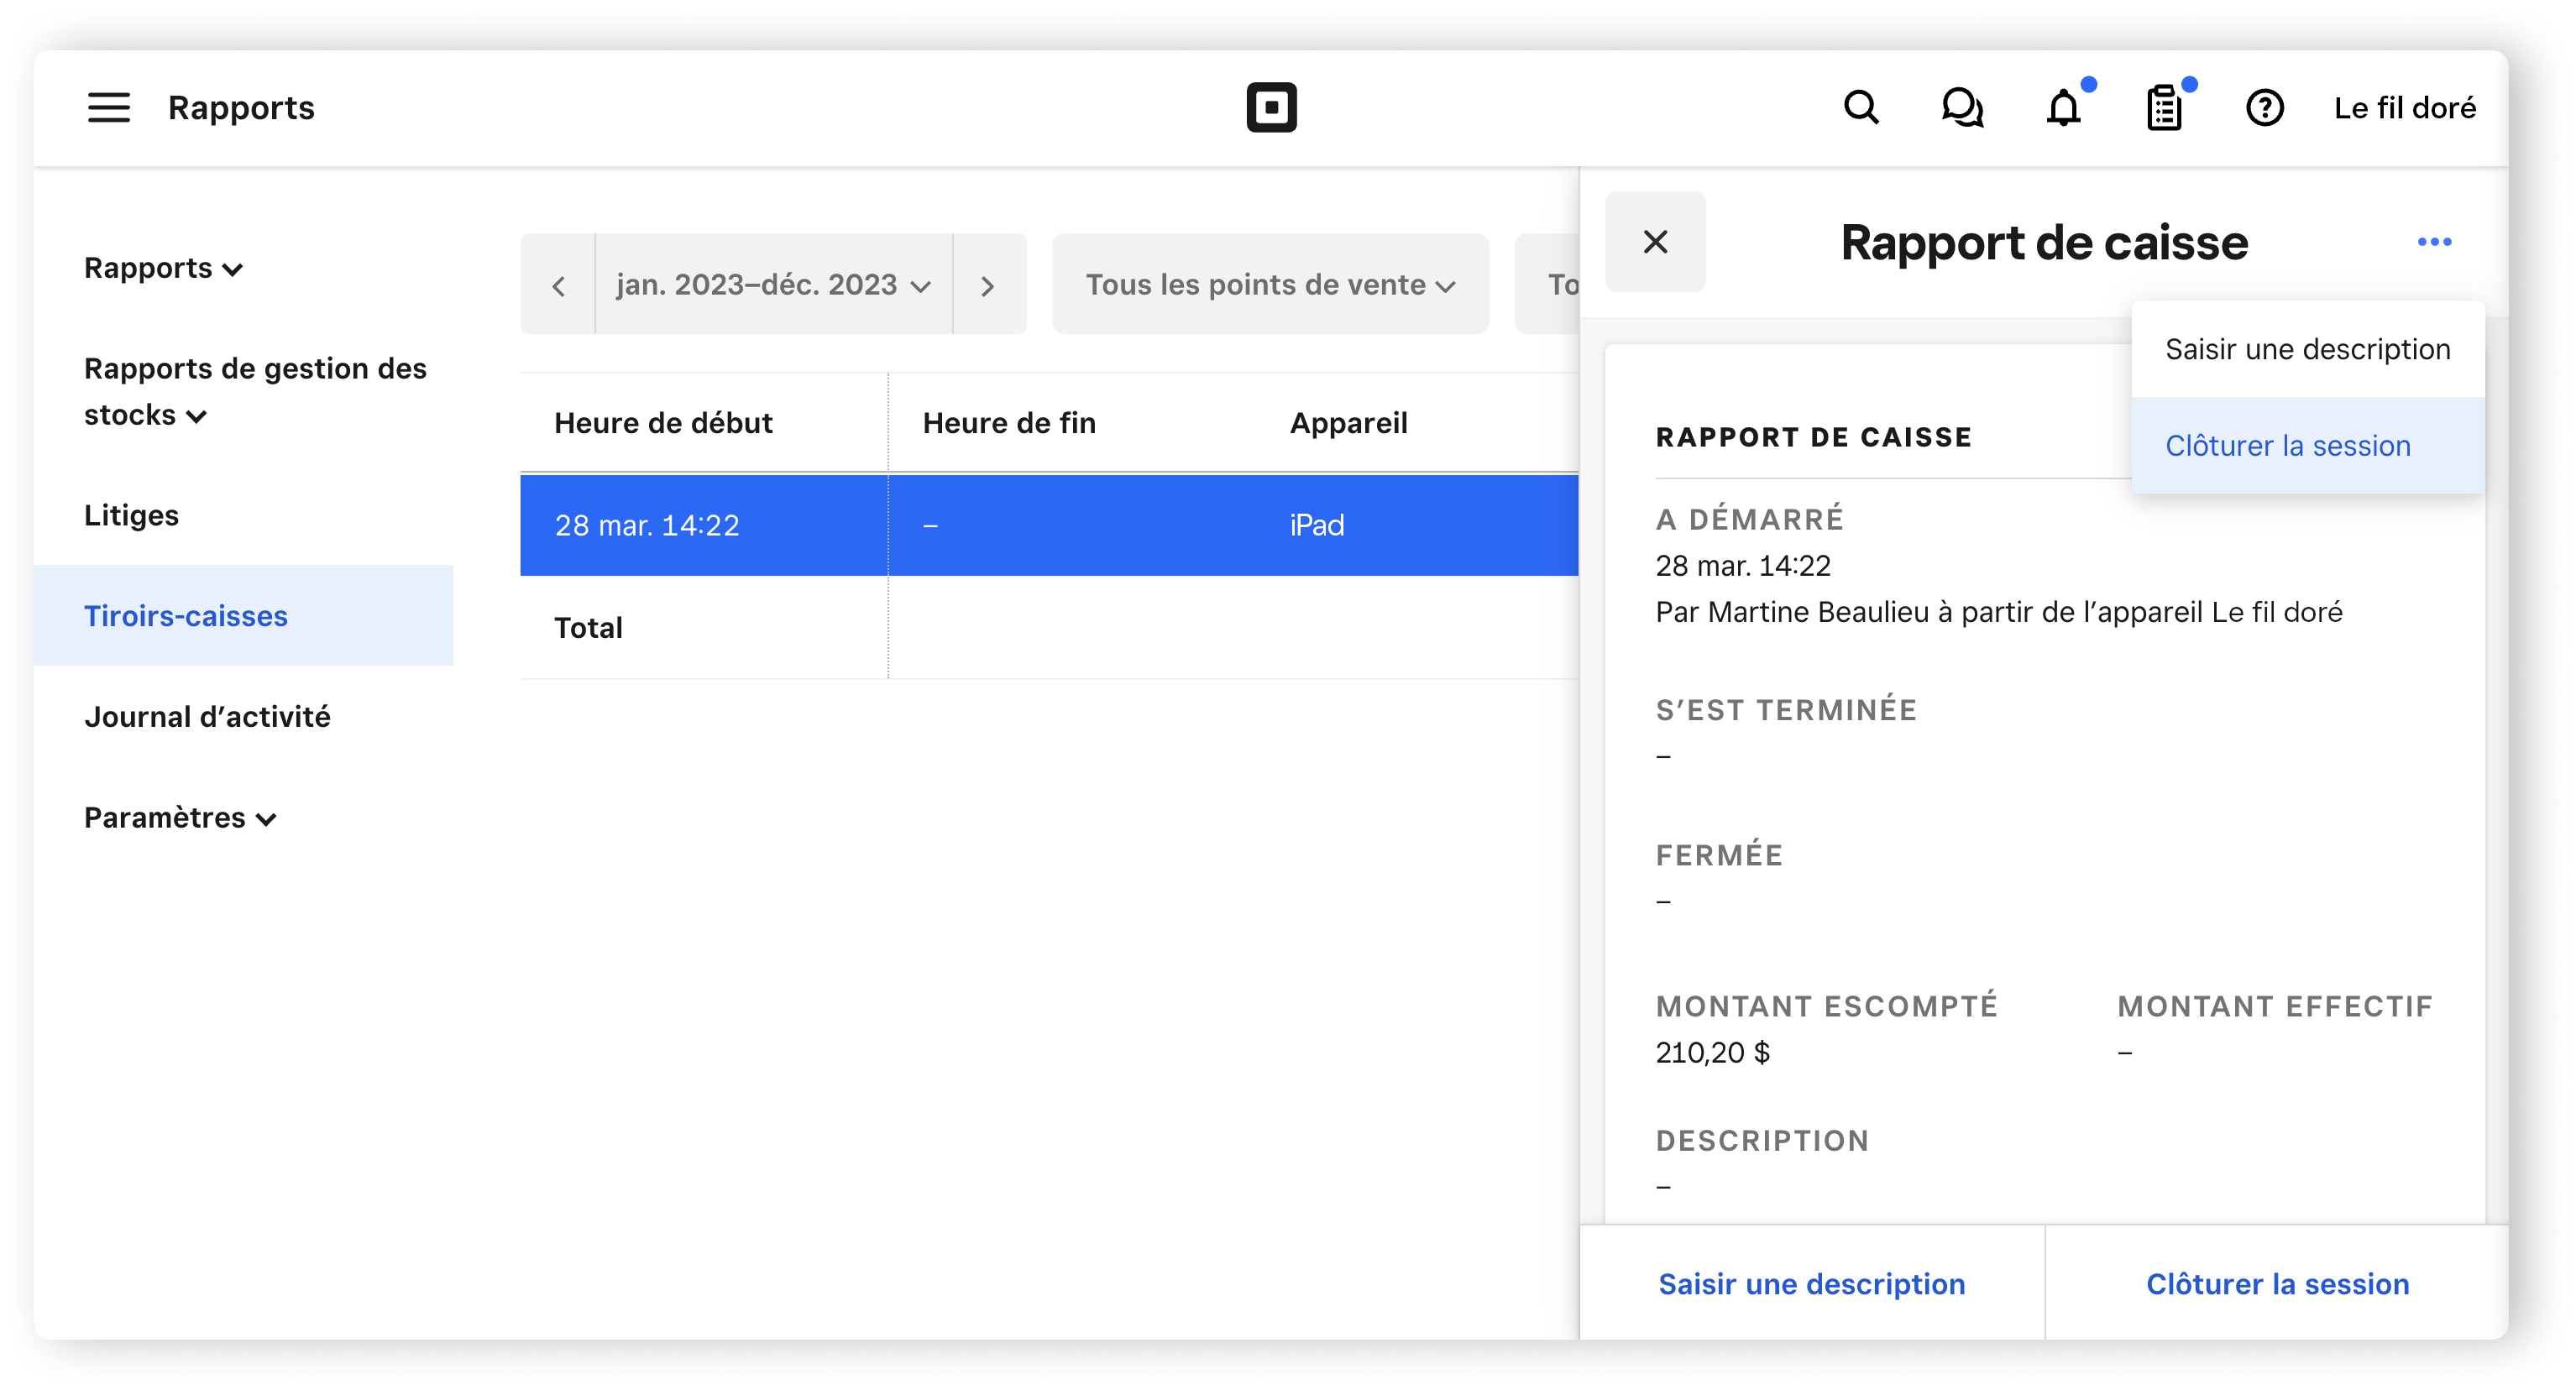Open the hamburger navigation menu
2576x1390 pixels.
tap(109, 107)
